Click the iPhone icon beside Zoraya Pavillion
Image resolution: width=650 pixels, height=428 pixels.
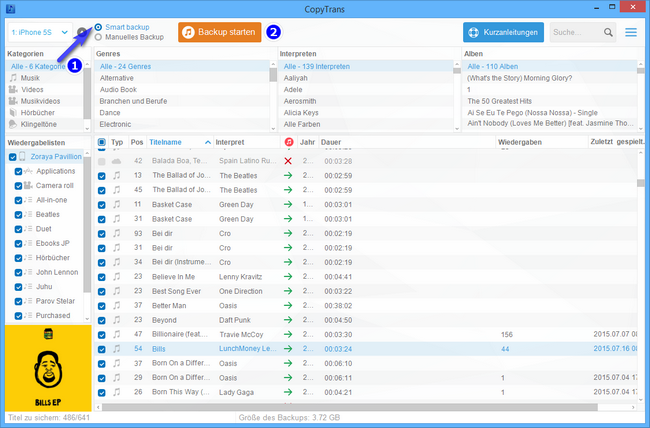(x=23, y=157)
